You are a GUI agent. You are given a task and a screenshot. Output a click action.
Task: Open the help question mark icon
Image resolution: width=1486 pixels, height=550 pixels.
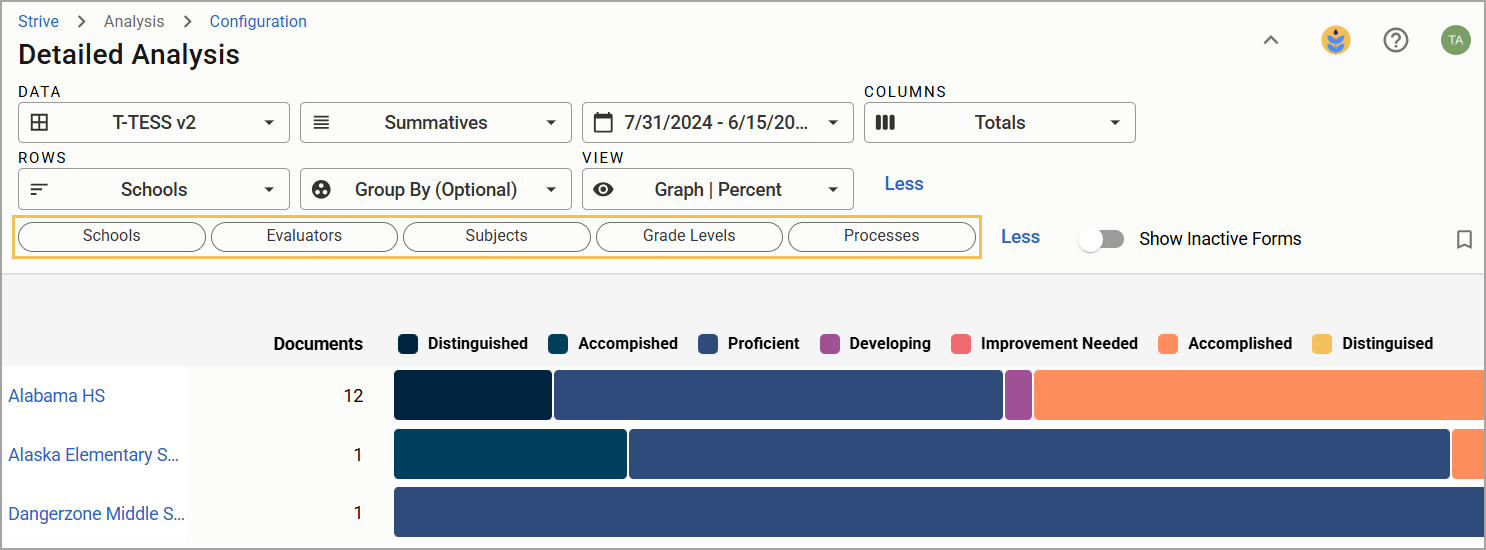[1395, 40]
